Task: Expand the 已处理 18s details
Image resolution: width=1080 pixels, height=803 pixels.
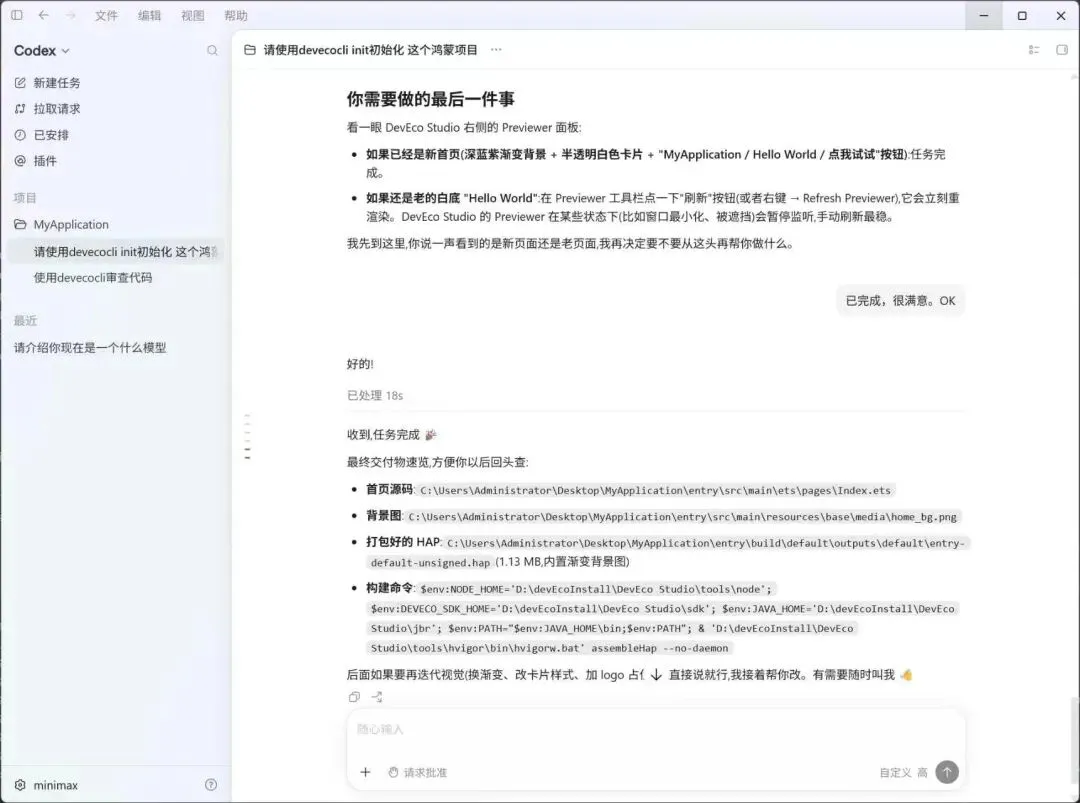Action: point(375,395)
